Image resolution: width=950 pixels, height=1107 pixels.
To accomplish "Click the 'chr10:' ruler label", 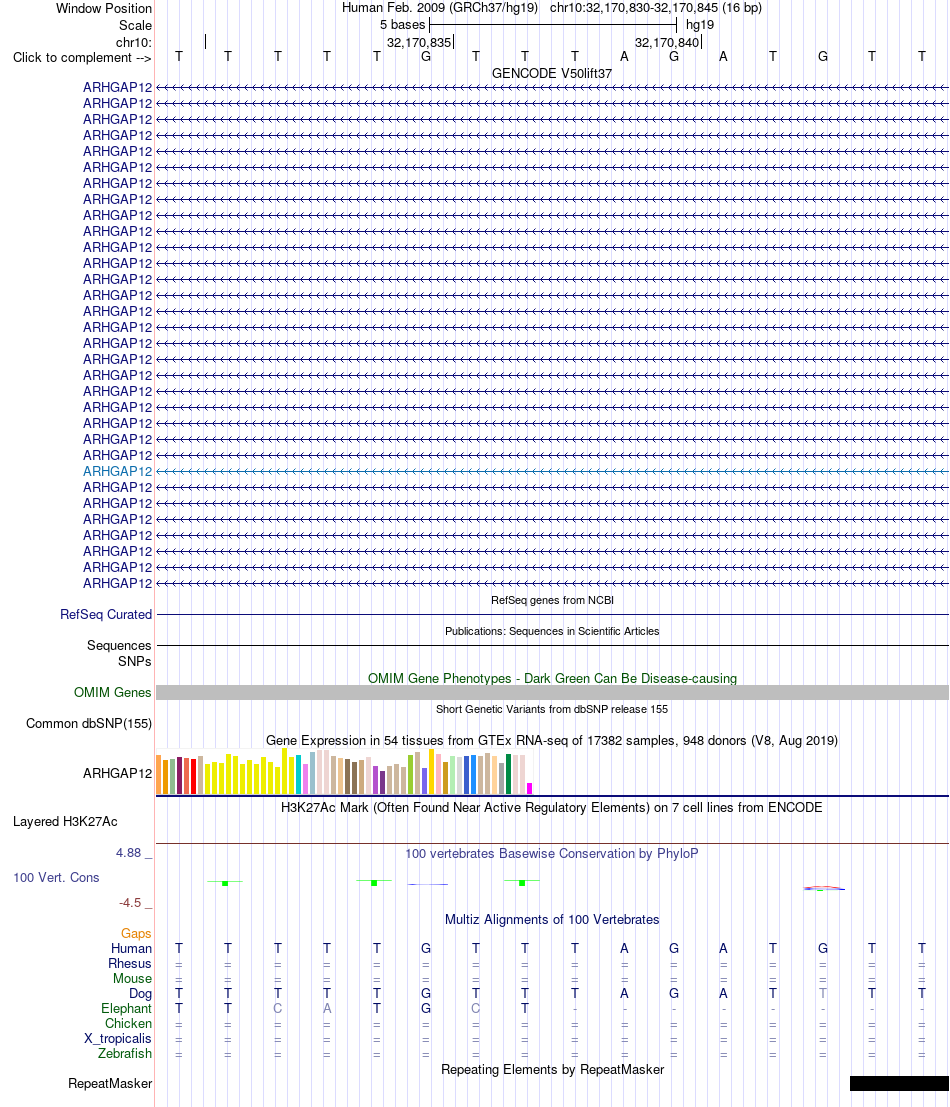I will click(133, 42).
